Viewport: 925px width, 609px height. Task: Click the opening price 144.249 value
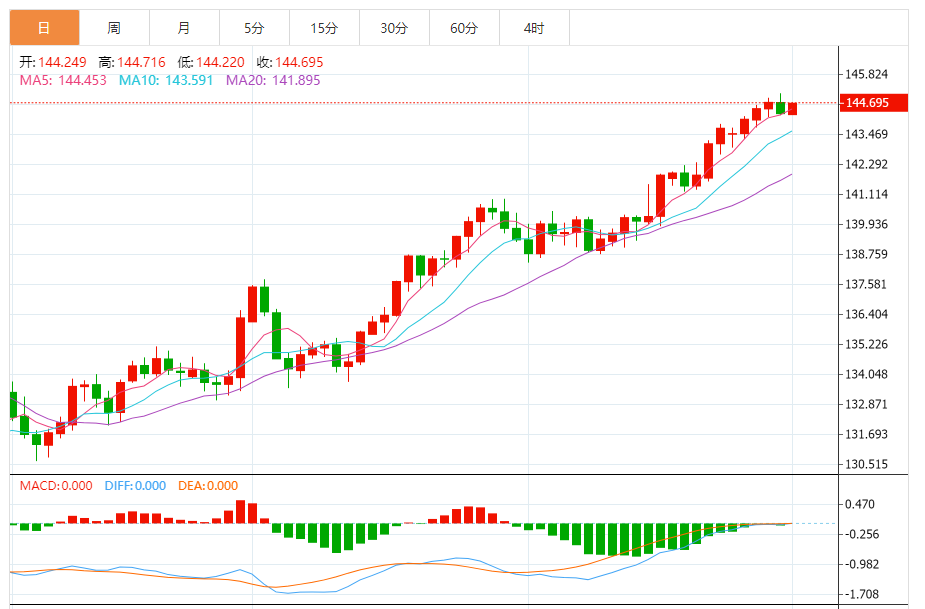[x=63, y=62]
